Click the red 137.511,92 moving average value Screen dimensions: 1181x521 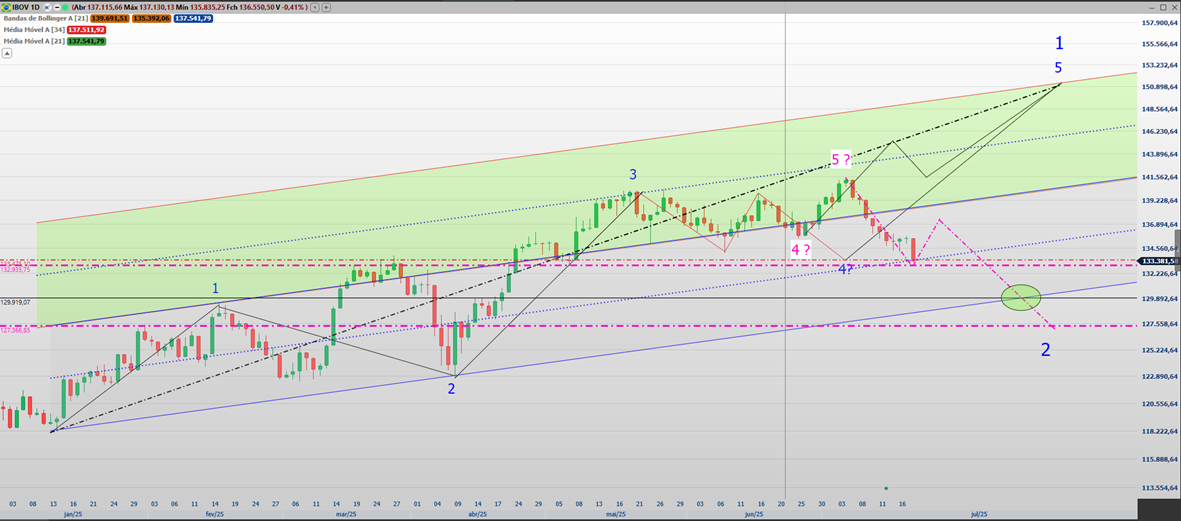[x=86, y=30]
